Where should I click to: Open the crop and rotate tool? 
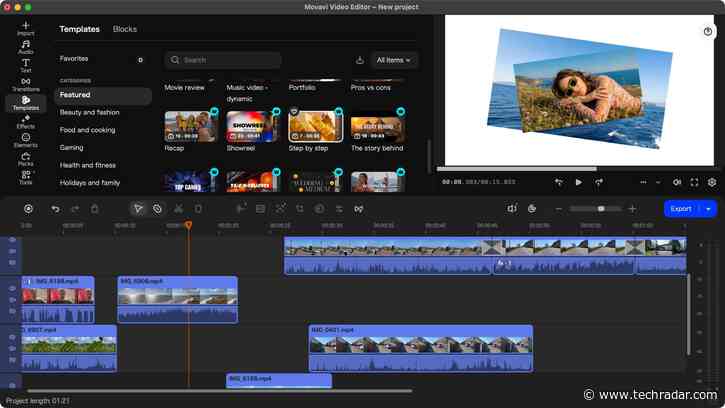point(300,209)
